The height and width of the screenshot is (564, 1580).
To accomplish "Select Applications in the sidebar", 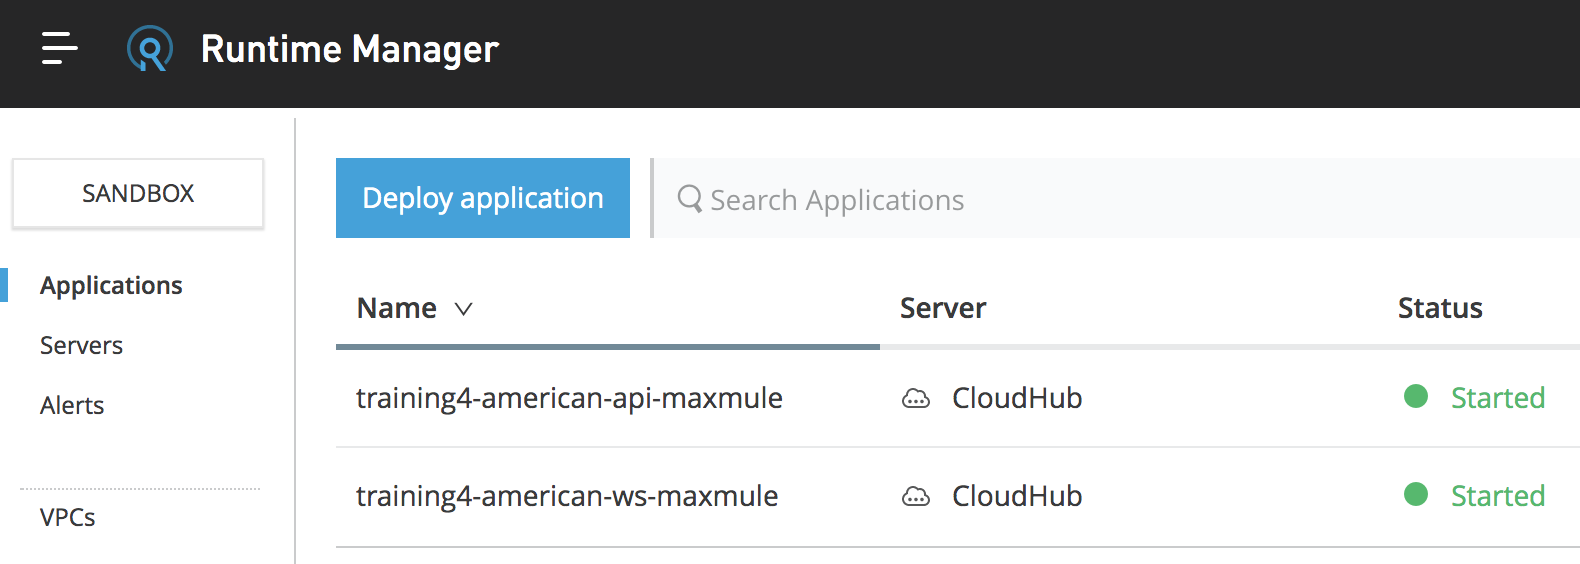I will 111,286.
